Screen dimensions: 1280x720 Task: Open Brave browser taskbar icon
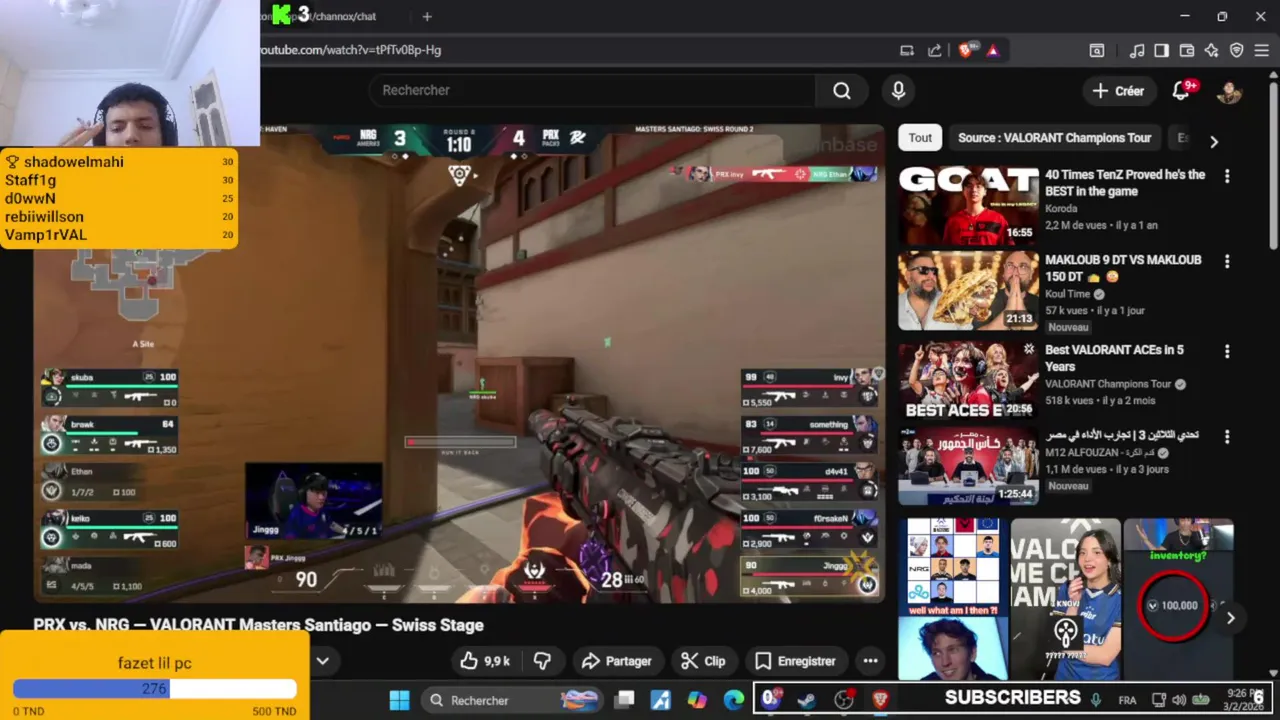pos(881,700)
